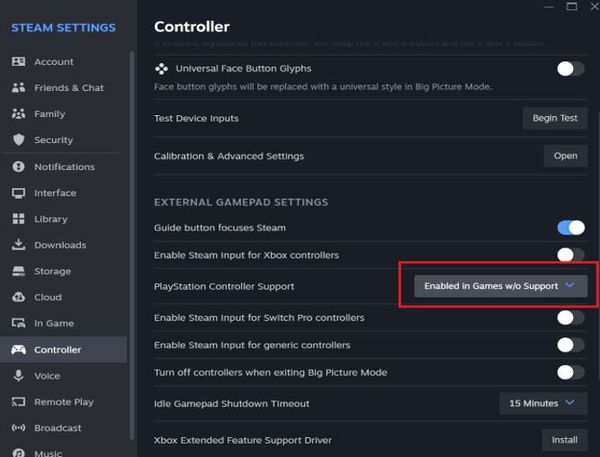Click the Account person icon in sidebar
Screen dimensions: 600x457
pos(18,62)
